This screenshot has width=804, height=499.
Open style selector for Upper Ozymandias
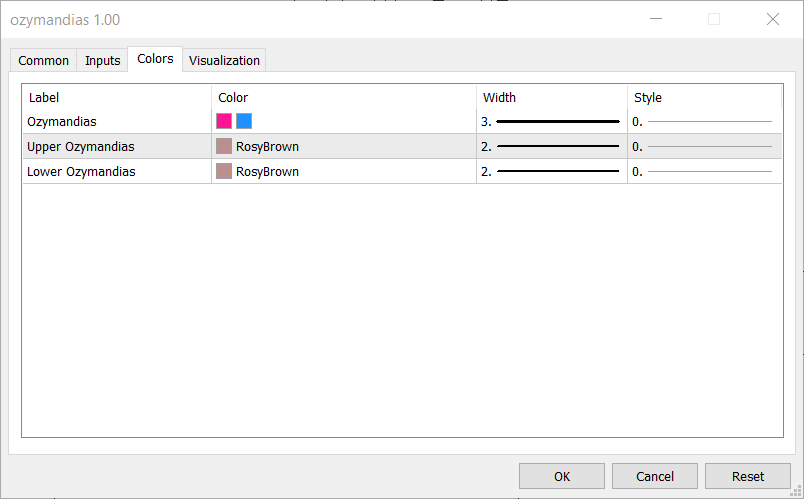[705, 146]
